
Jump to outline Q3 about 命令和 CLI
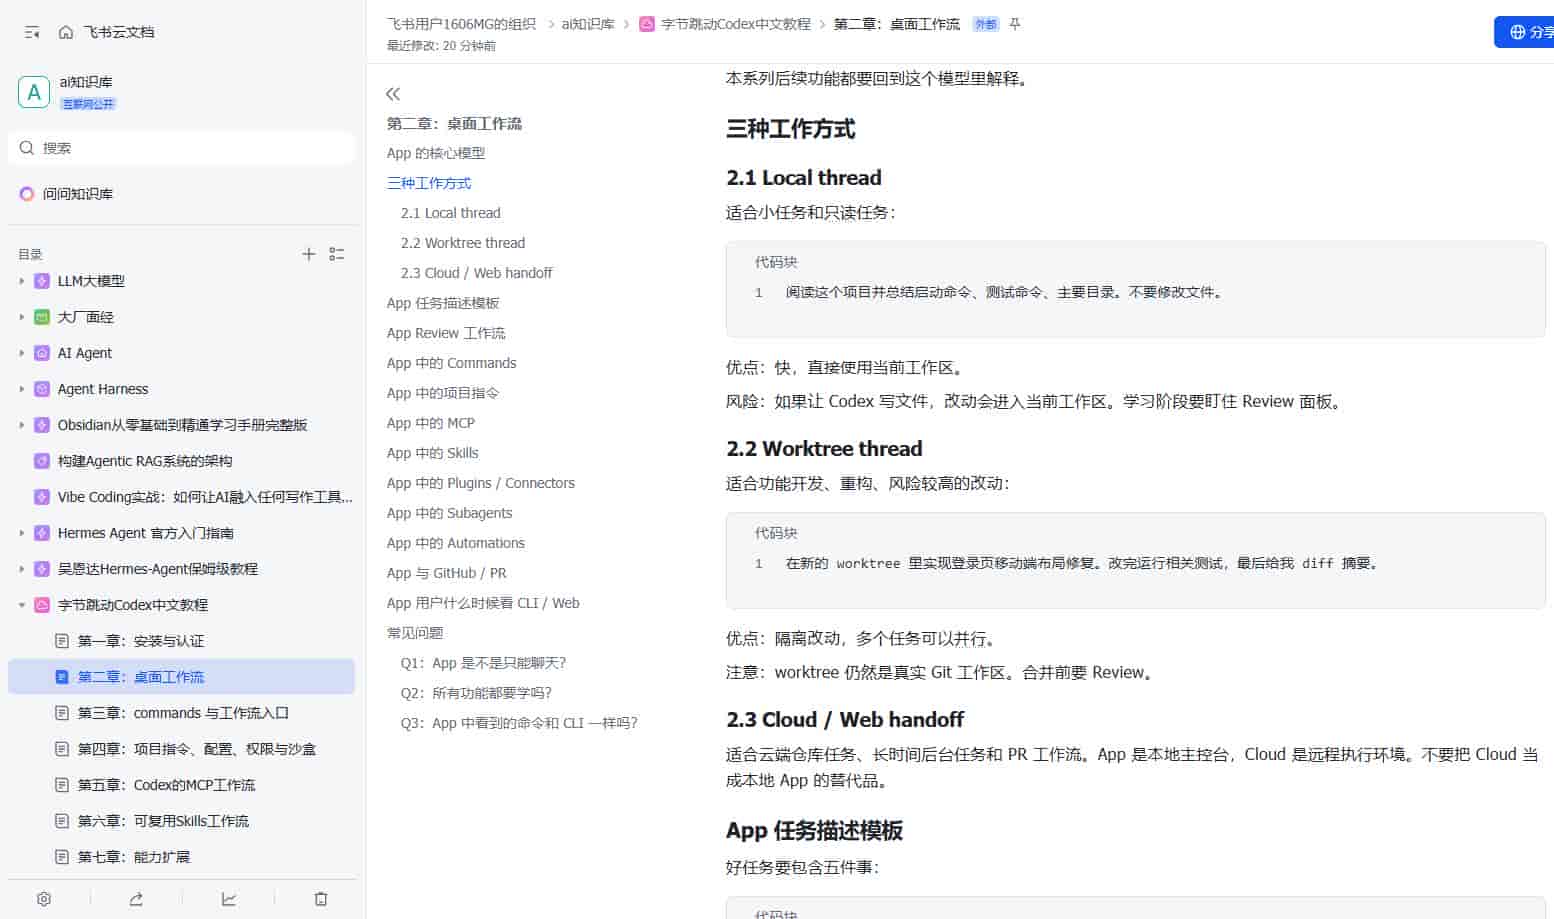coord(519,723)
